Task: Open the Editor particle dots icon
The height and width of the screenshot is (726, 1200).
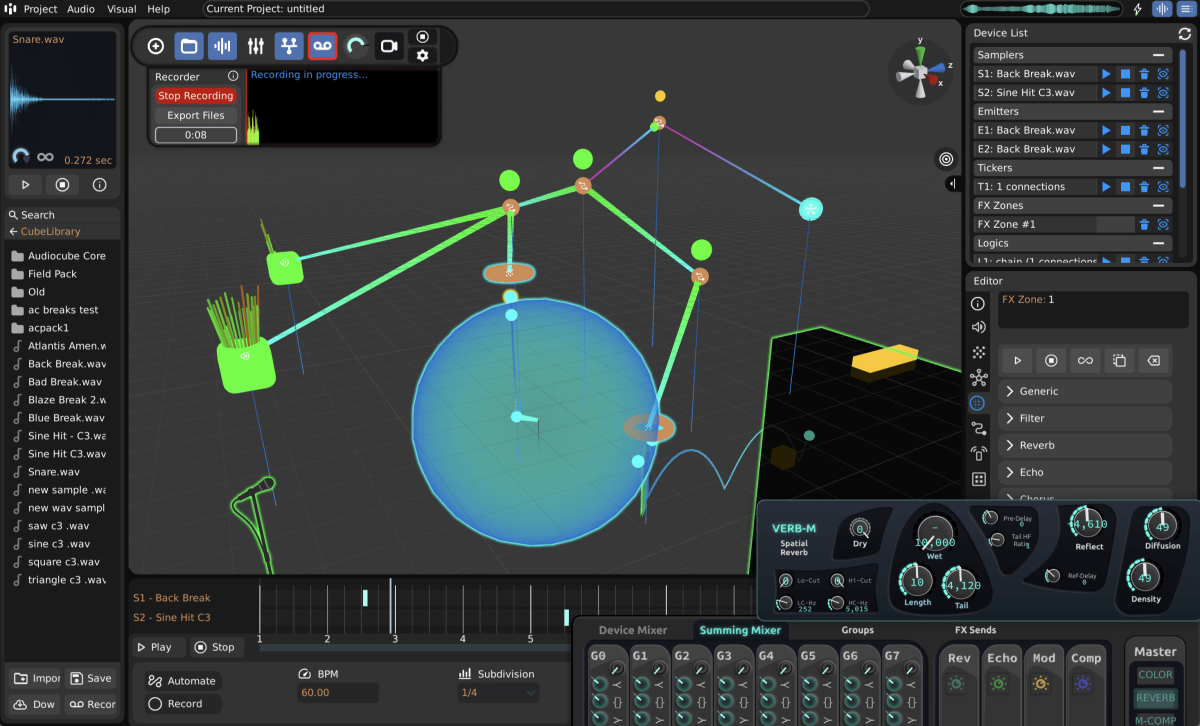Action: click(x=978, y=352)
